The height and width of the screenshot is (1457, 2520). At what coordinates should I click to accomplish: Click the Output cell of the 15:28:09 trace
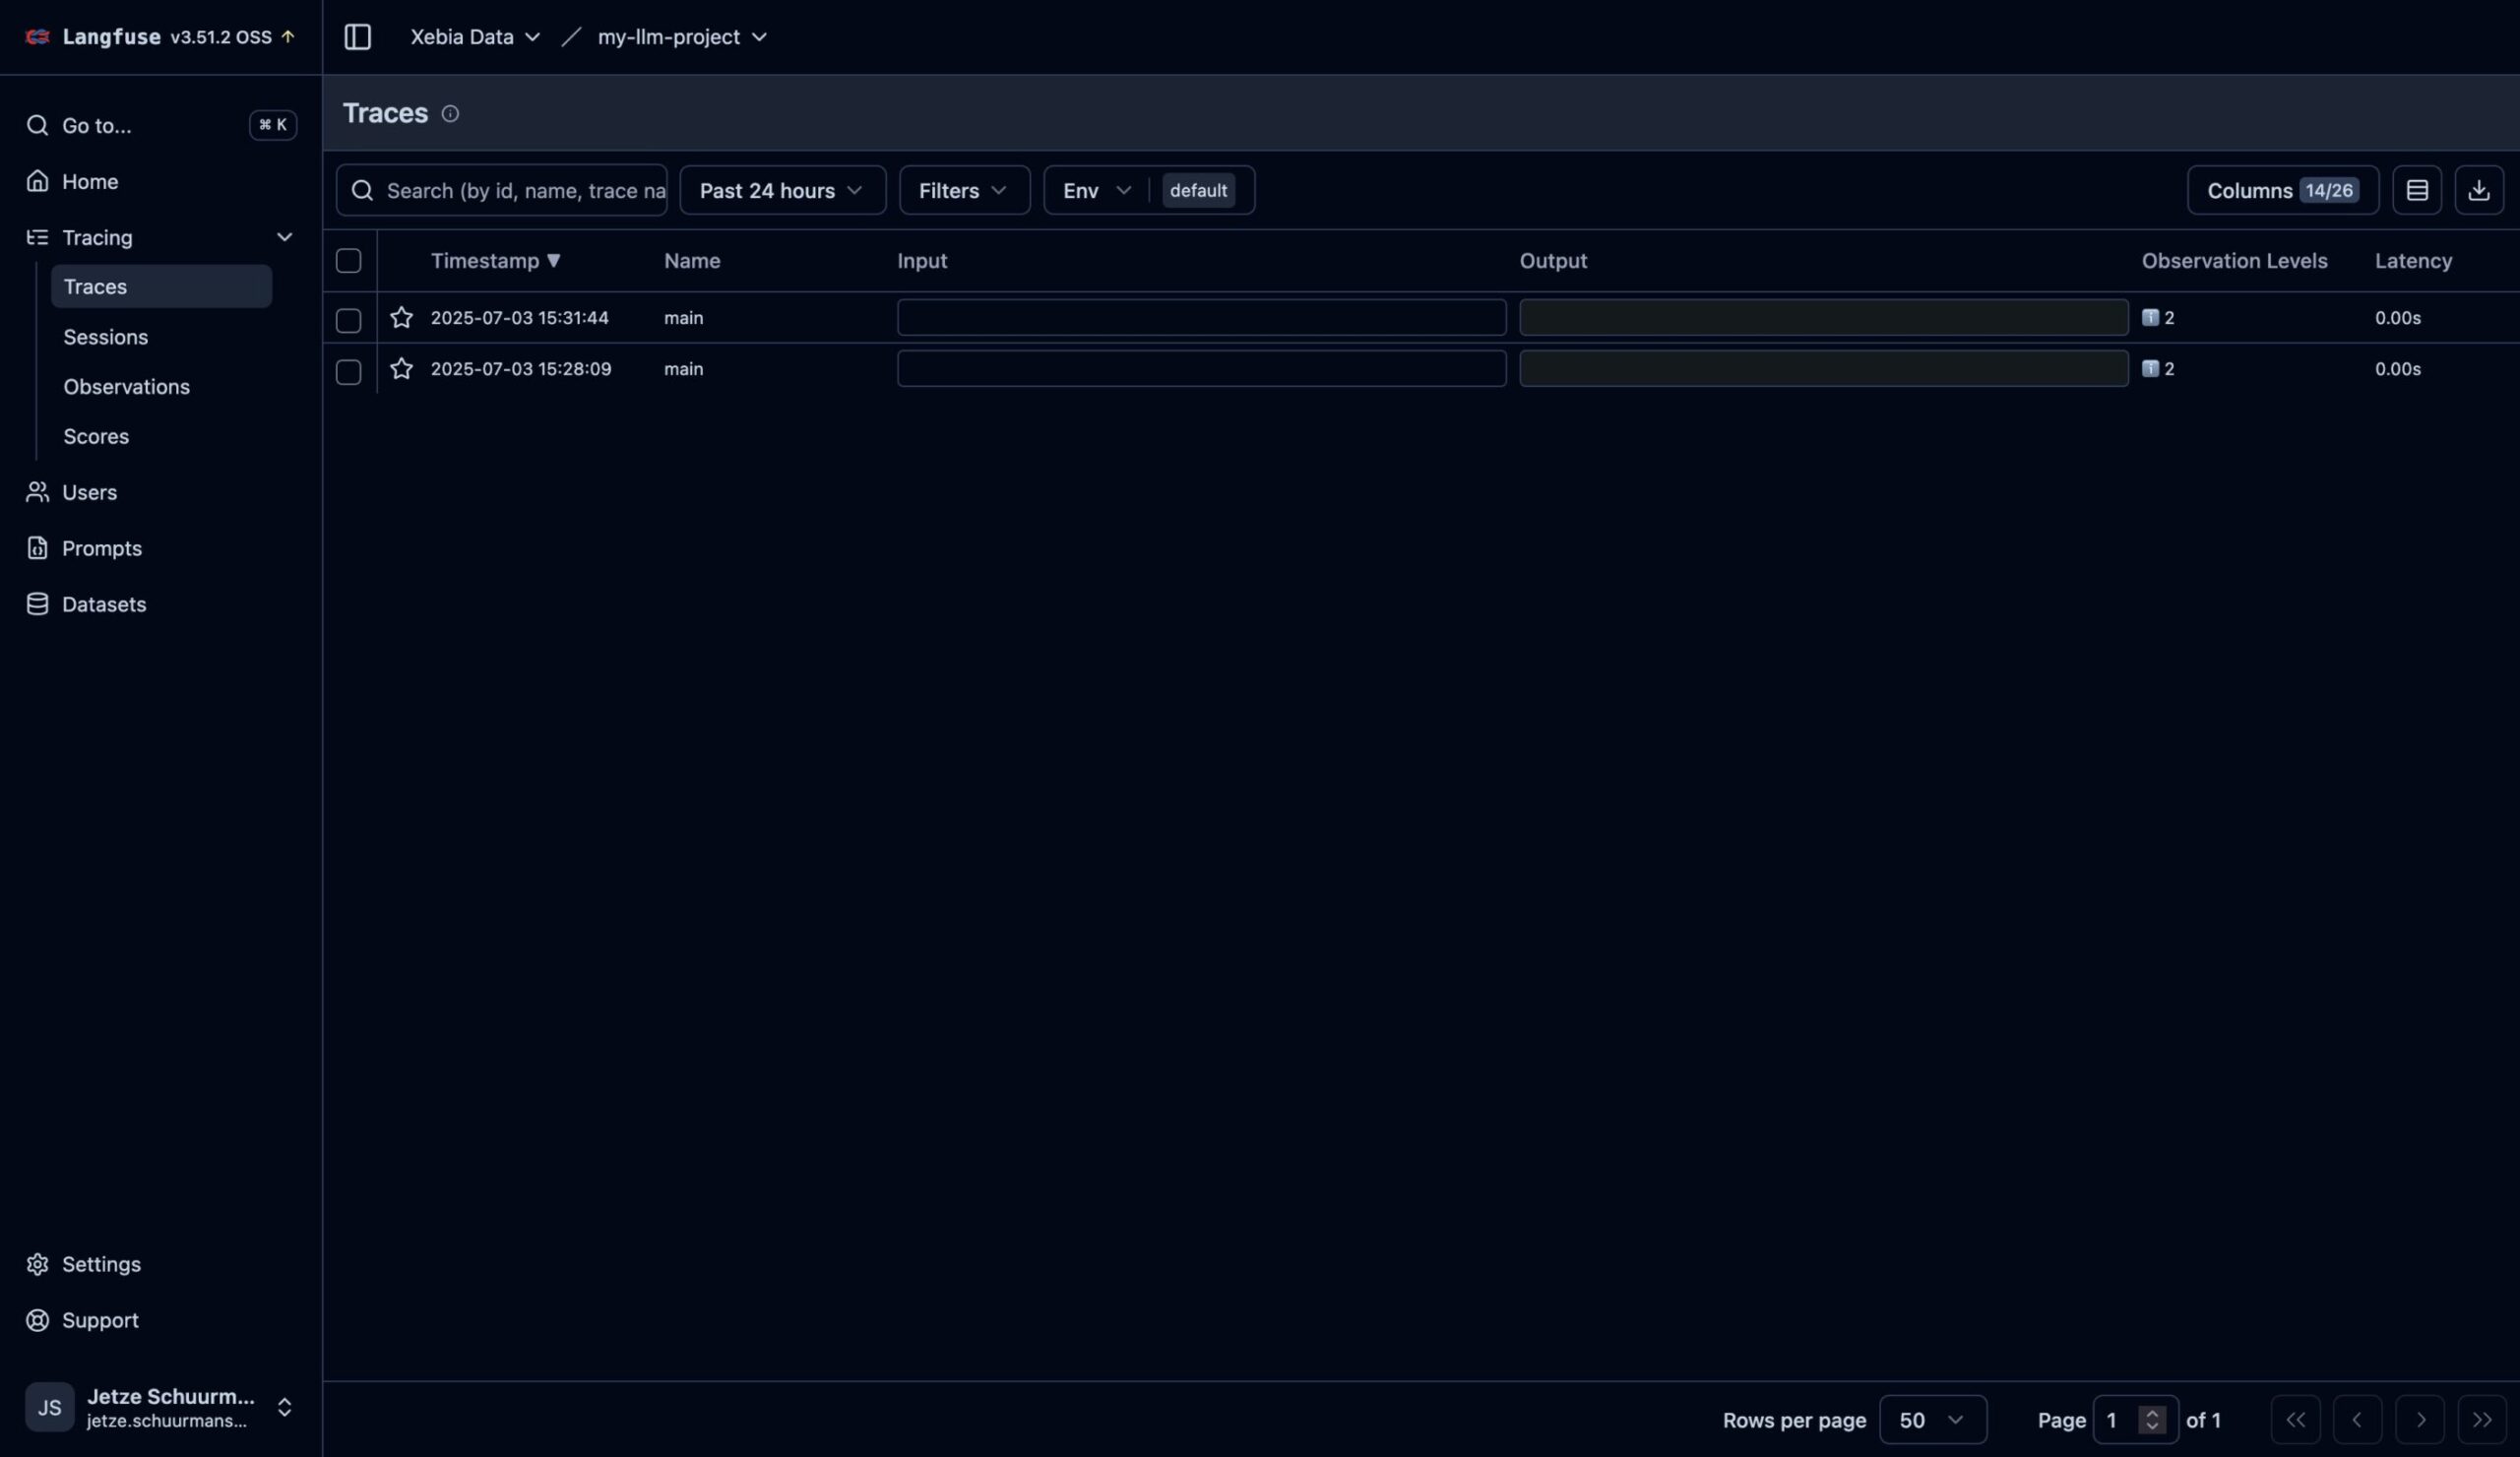pyautogui.click(x=1823, y=369)
